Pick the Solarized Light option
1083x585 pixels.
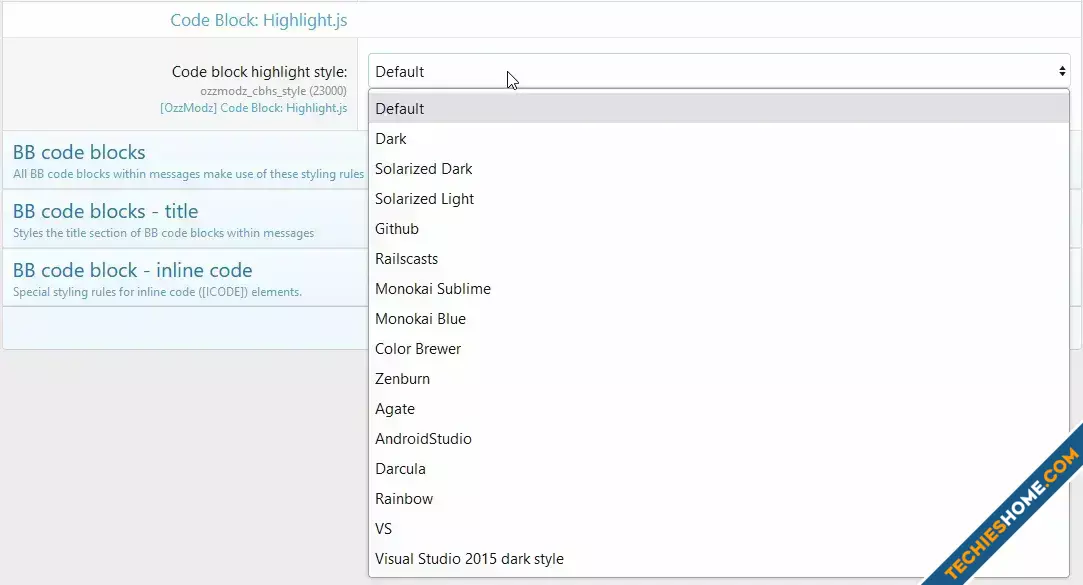[x=719, y=199]
